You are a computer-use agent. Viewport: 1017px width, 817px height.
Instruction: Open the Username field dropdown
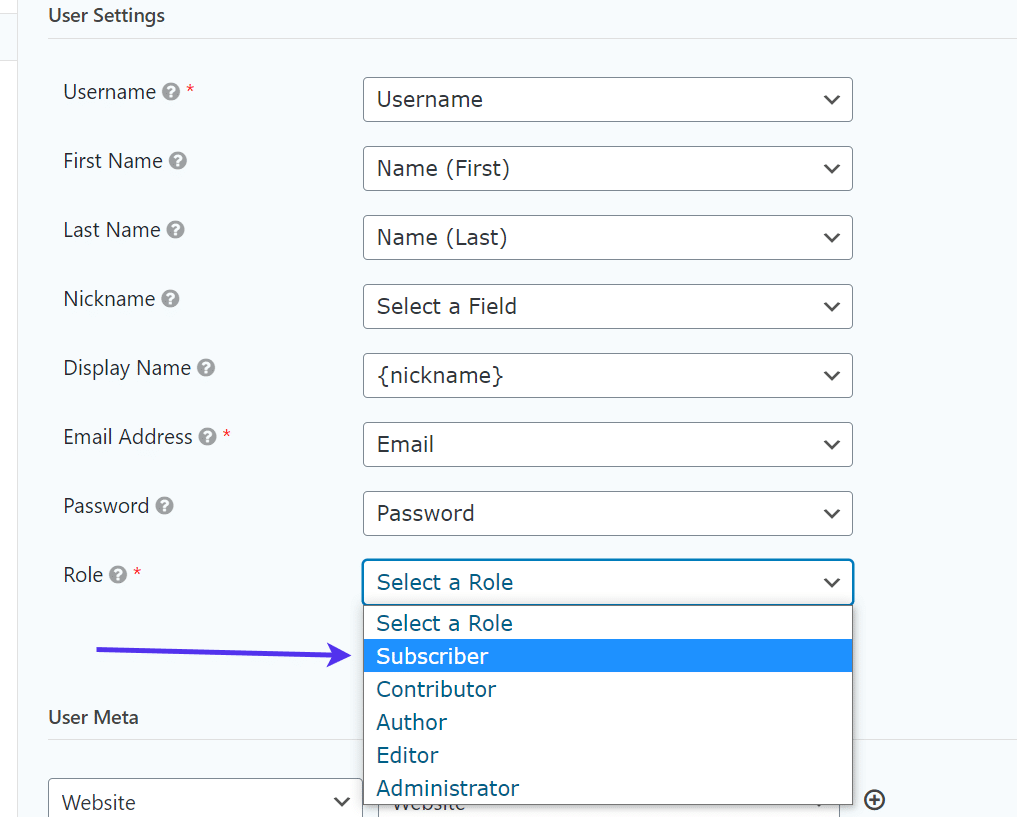click(607, 100)
